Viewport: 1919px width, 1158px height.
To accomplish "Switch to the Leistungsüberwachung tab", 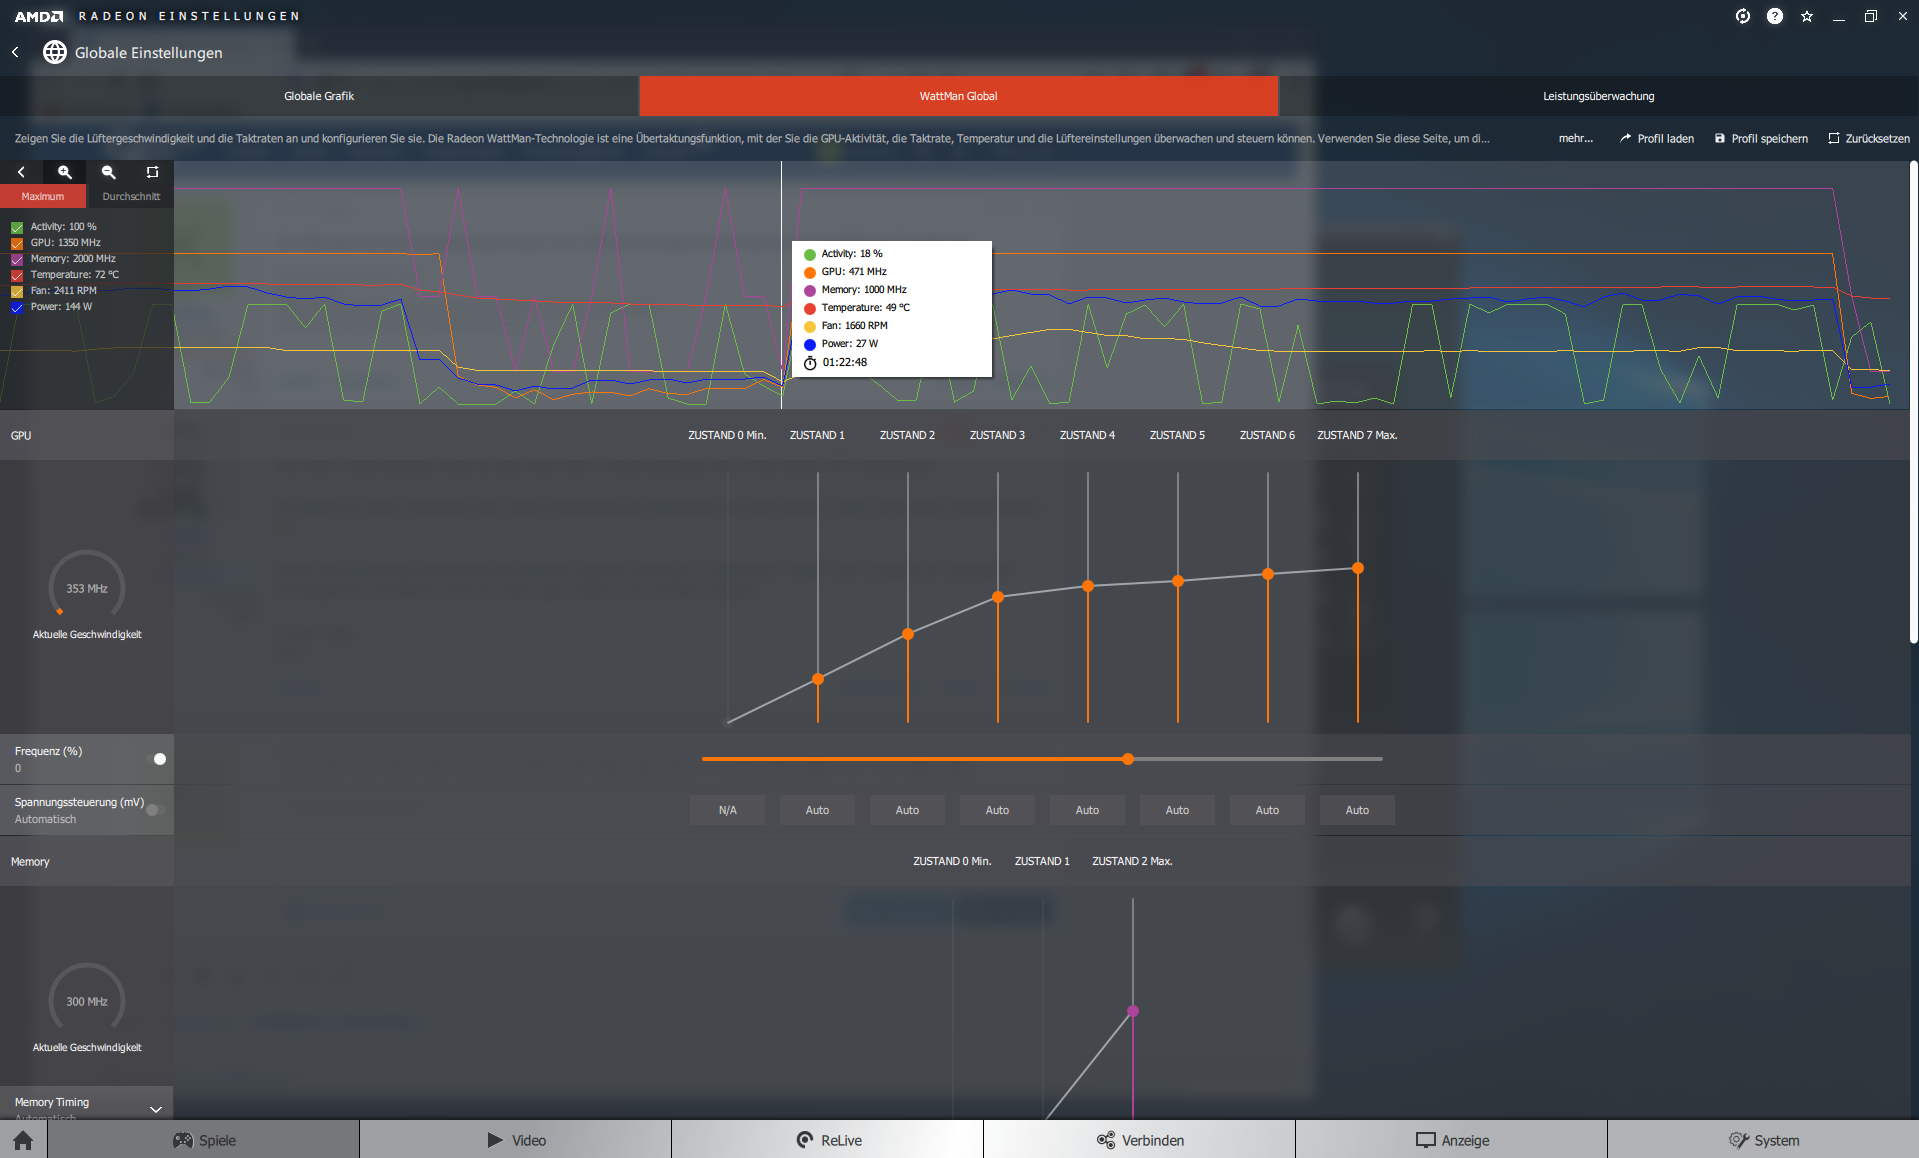I will [x=1598, y=96].
